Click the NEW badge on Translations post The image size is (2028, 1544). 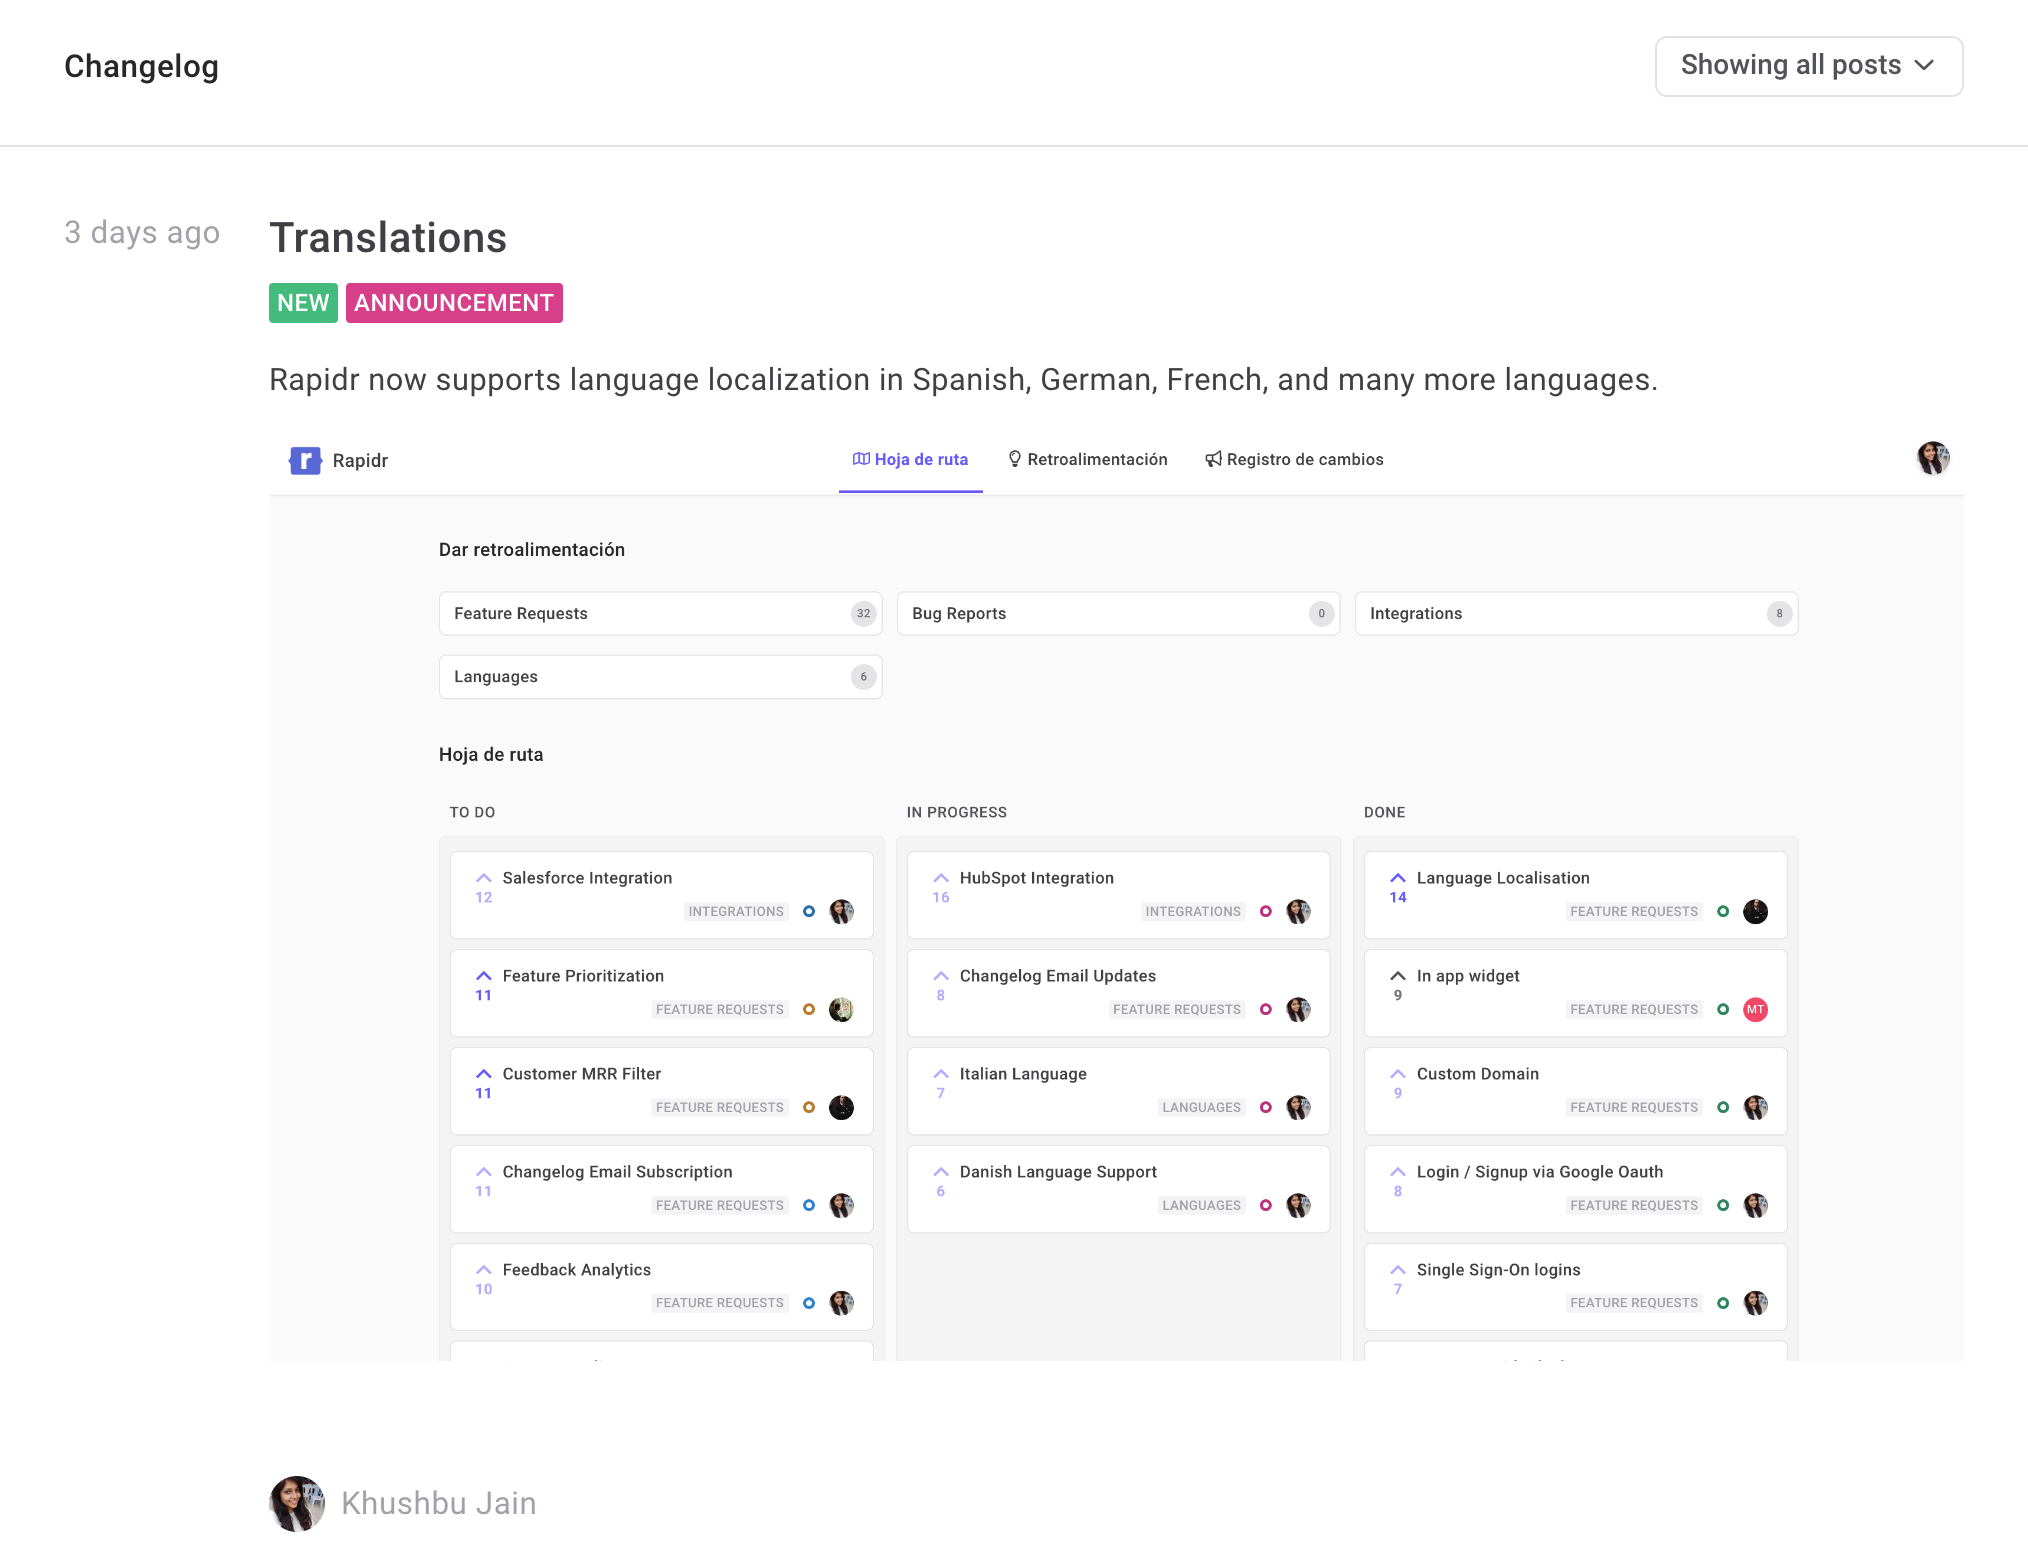[302, 303]
